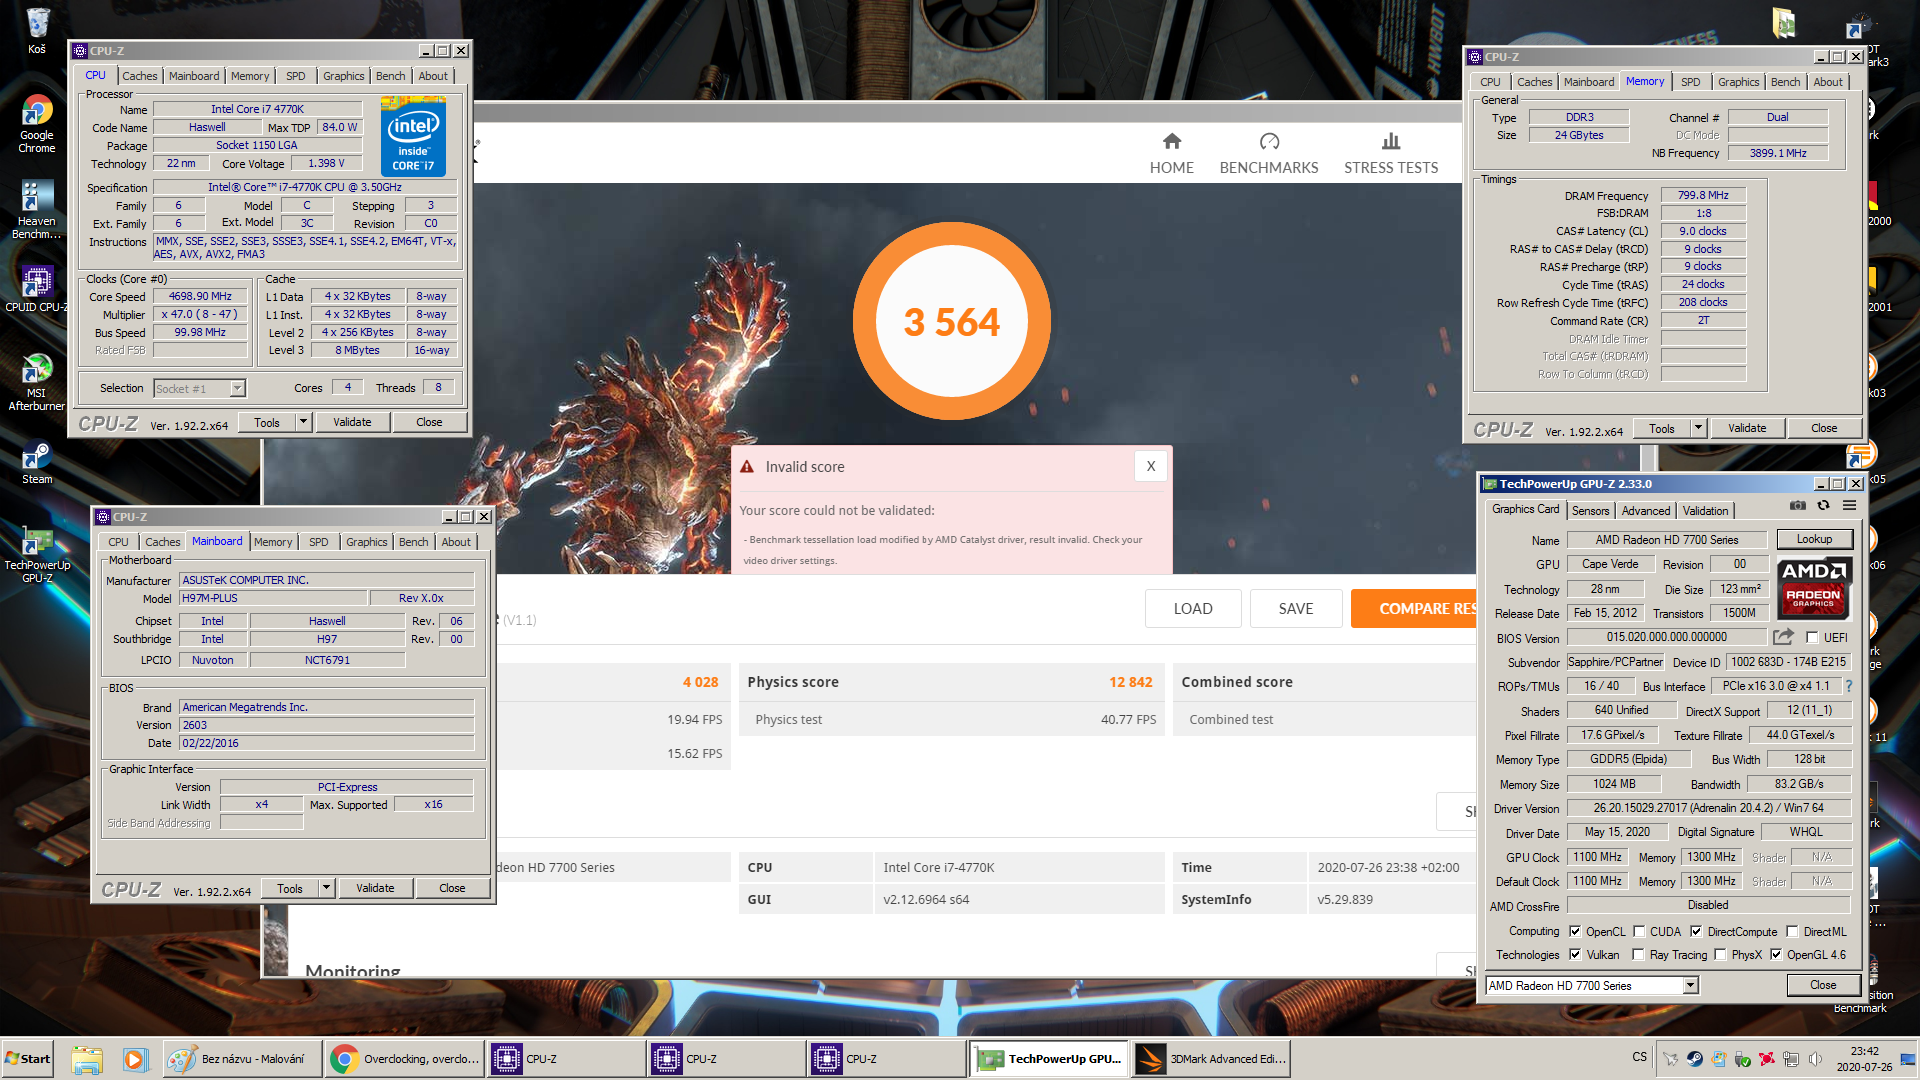Expand Tools dropdown arrow in Mainboard window

click(326, 888)
